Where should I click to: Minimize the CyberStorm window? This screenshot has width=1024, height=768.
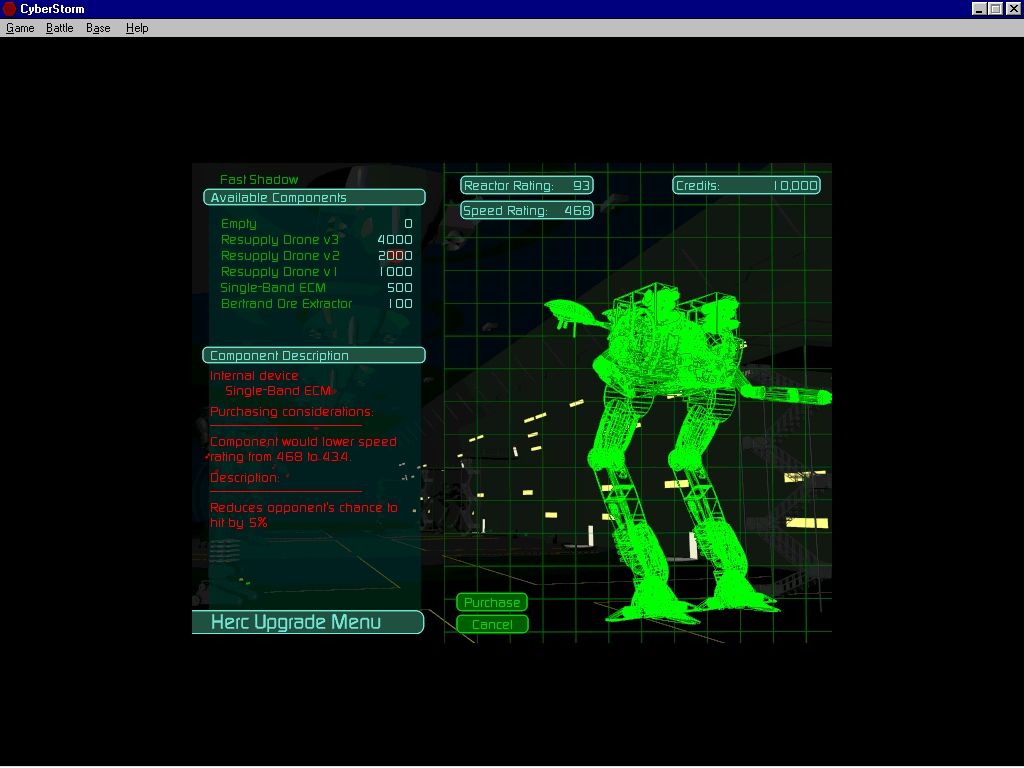(978, 9)
